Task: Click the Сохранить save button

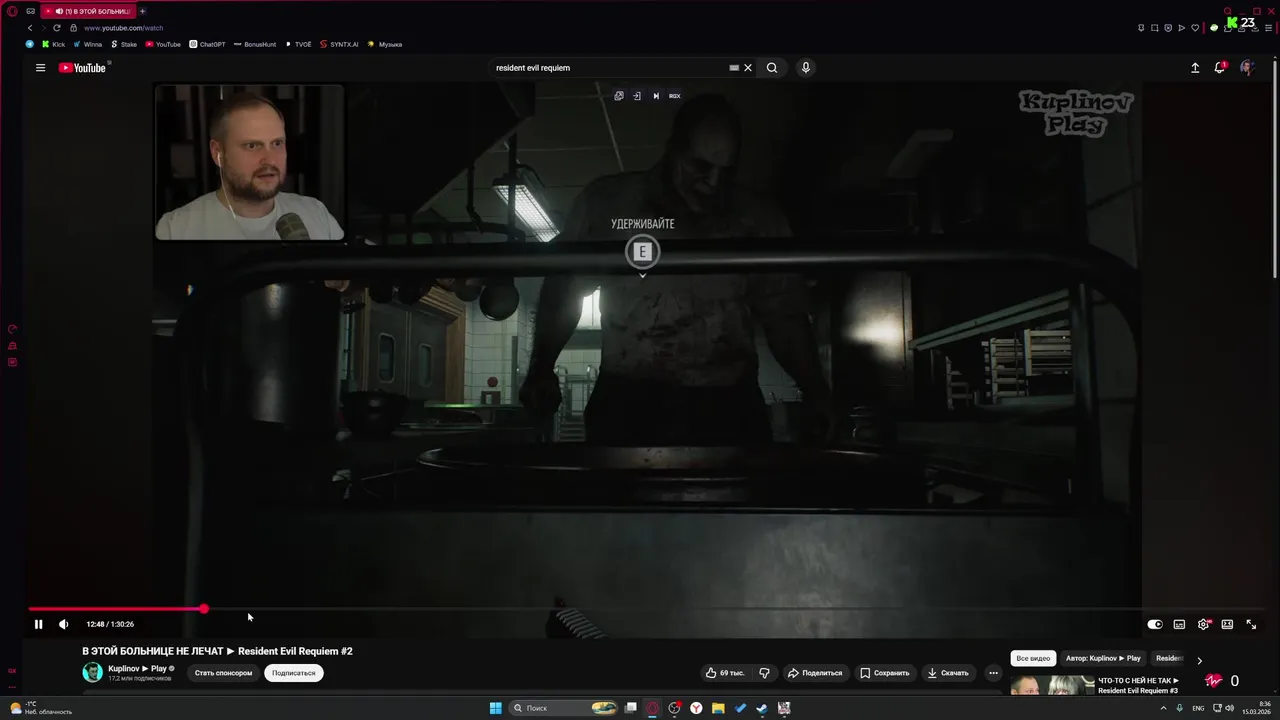Action: (885, 673)
